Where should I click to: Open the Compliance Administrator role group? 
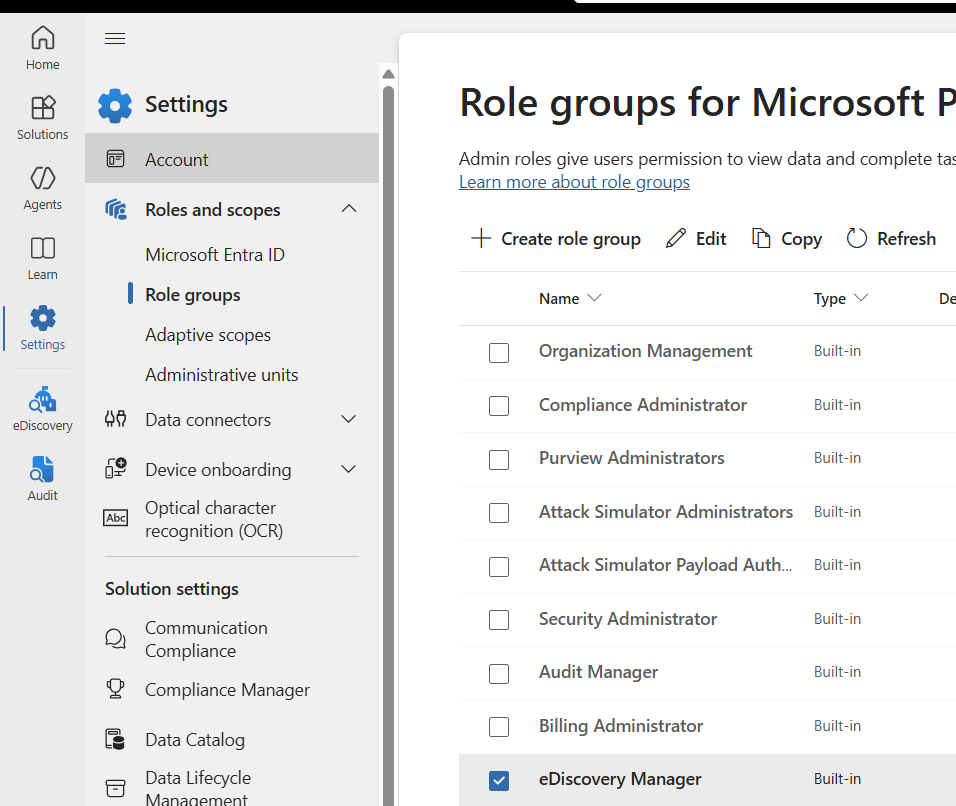[x=643, y=405]
